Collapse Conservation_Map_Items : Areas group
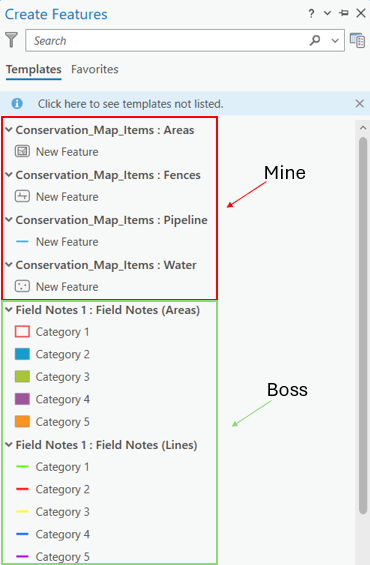The height and width of the screenshot is (565, 370). click(x=9, y=130)
